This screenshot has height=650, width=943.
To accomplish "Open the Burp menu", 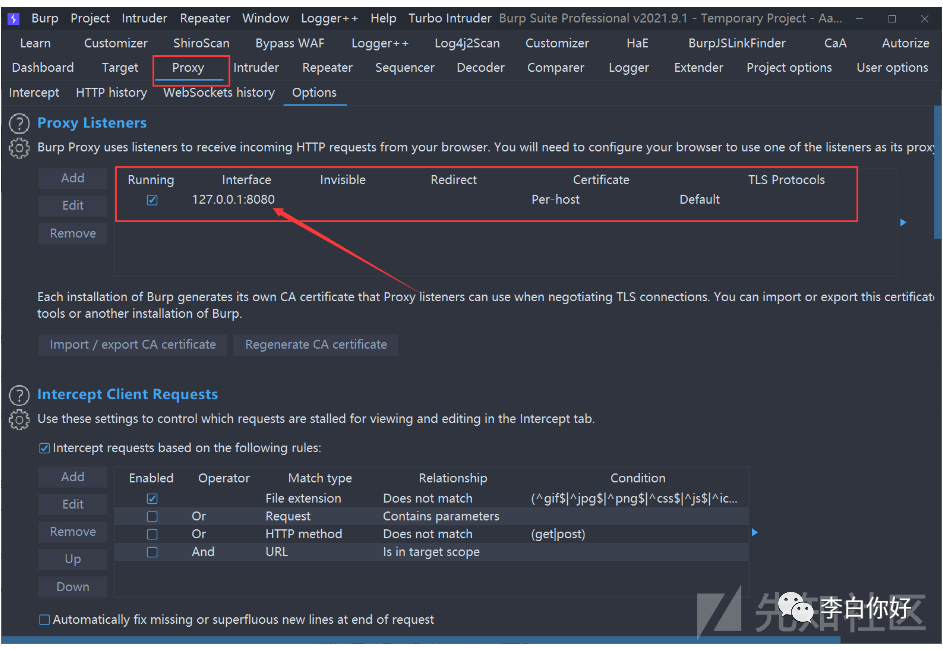I will [x=45, y=19].
